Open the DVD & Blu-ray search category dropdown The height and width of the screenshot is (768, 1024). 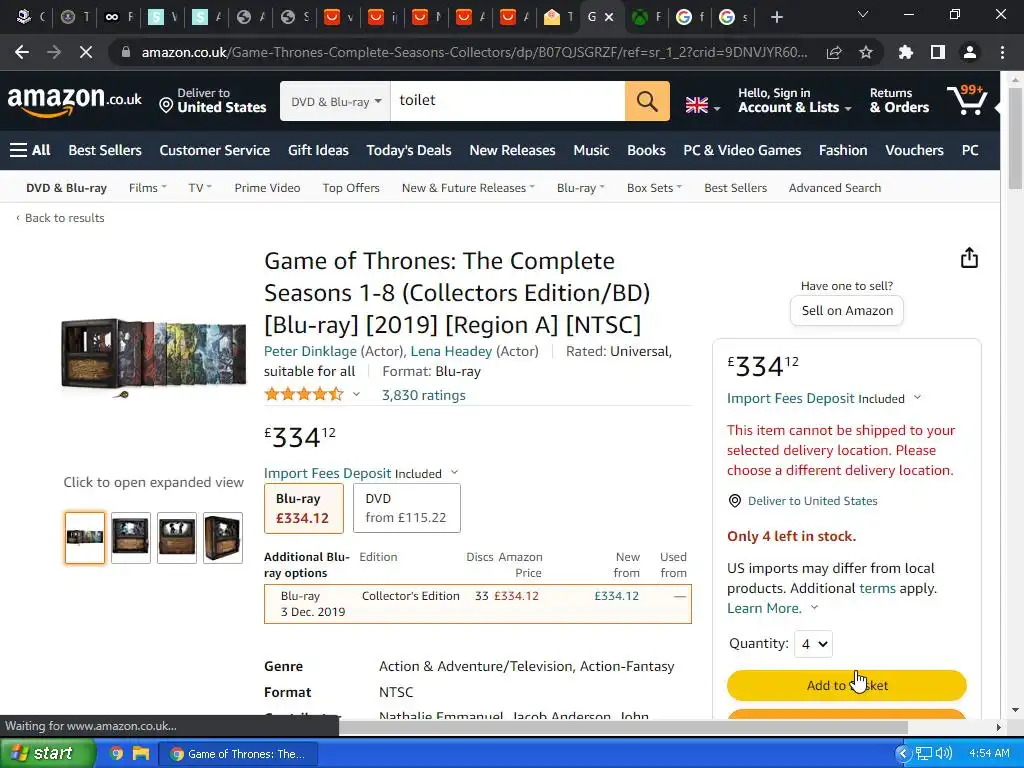pyautogui.click(x=336, y=101)
